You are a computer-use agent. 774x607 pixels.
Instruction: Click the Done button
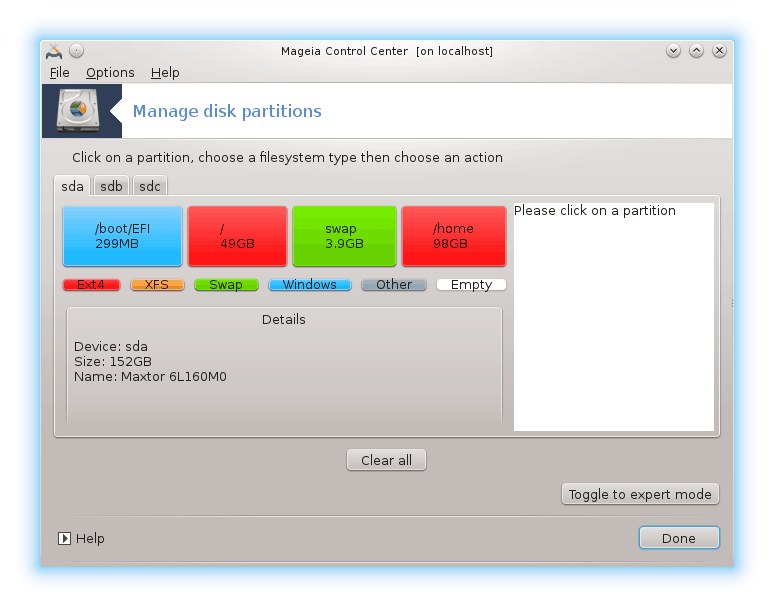point(679,538)
